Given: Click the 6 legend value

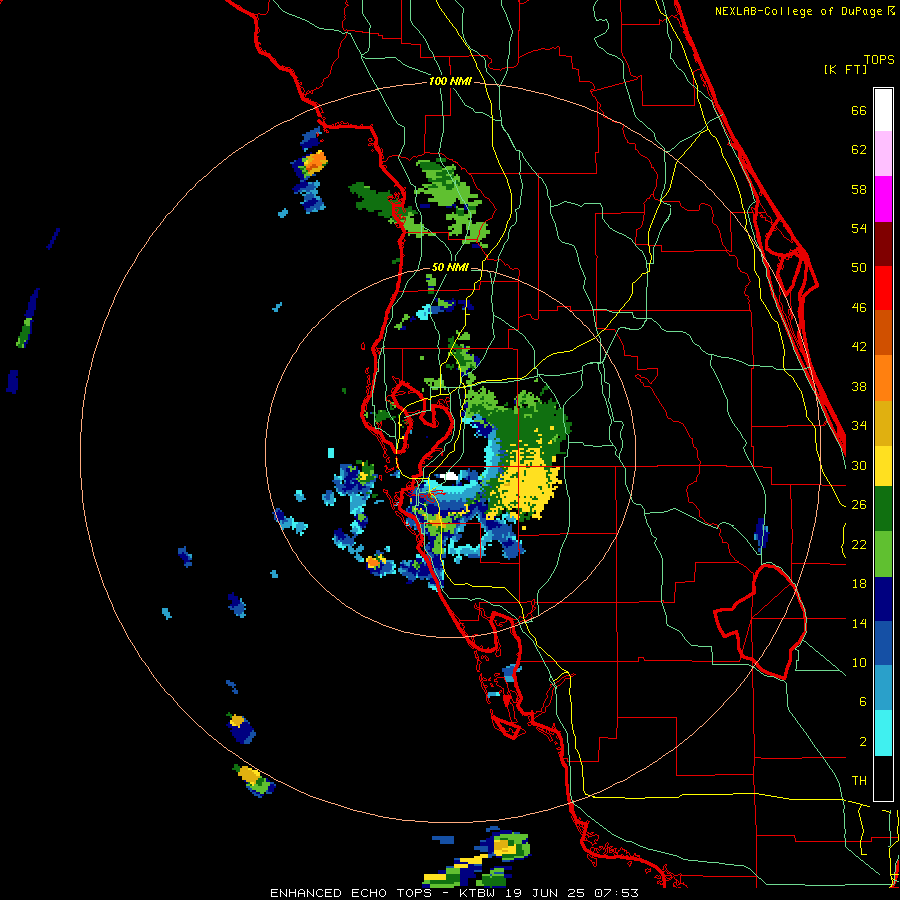Looking at the screenshot, I should (863, 701).
